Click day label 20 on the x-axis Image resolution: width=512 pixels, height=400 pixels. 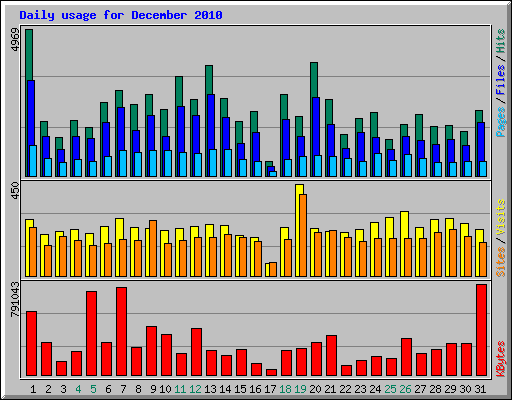315,389
